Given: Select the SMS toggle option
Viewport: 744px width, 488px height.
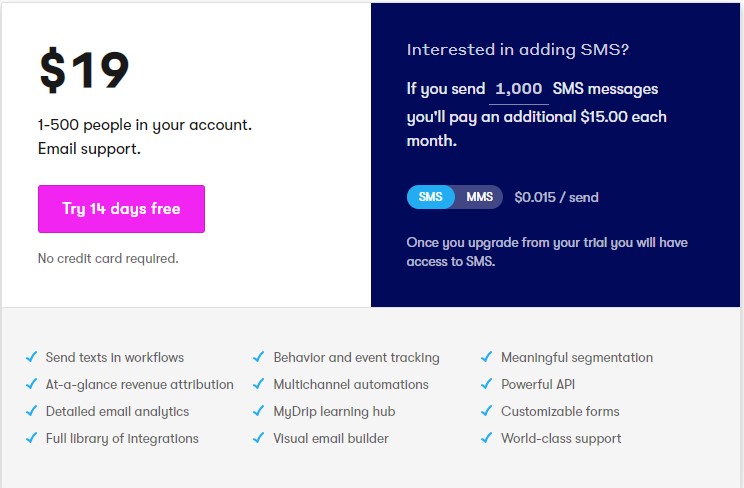Looking at the screenshot, I should (430, 197).
